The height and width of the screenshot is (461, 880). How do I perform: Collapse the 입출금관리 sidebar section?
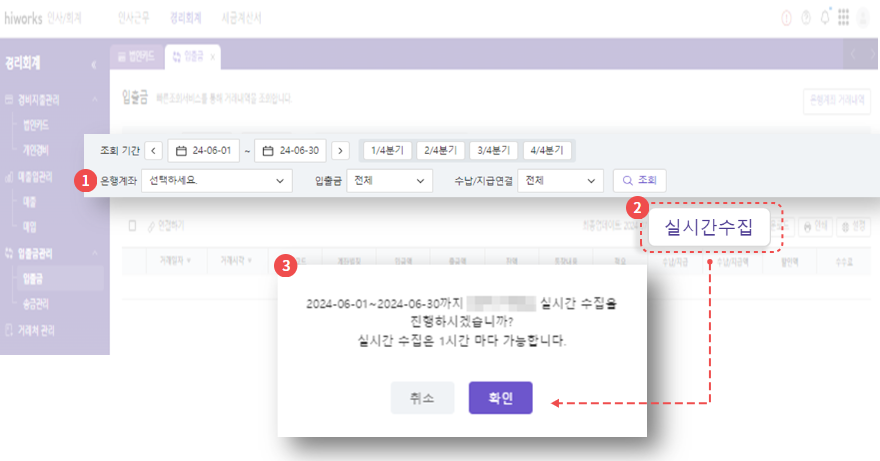(x=94, y=253)
